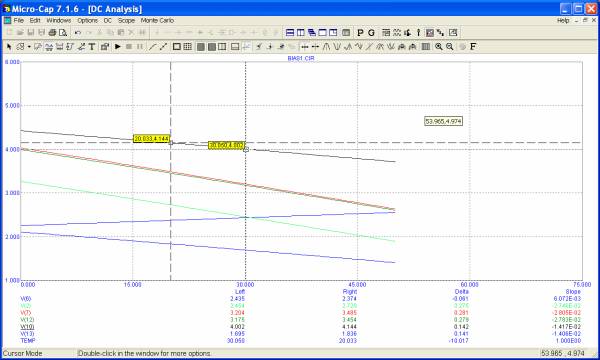Click the bold 'P' toolbar icon
600x360 pixels.
(x=360, y=33)
